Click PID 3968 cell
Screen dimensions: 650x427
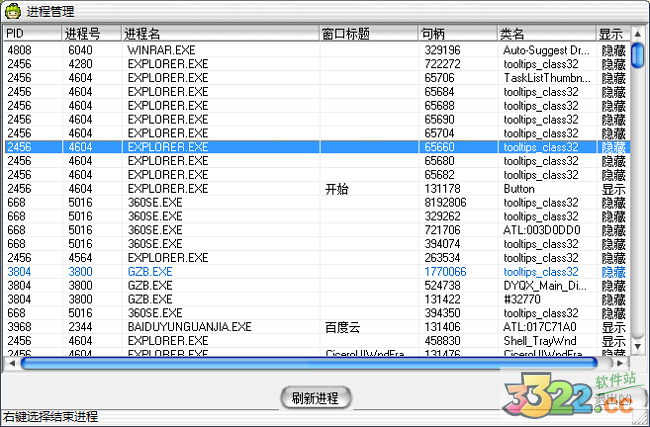19,327
